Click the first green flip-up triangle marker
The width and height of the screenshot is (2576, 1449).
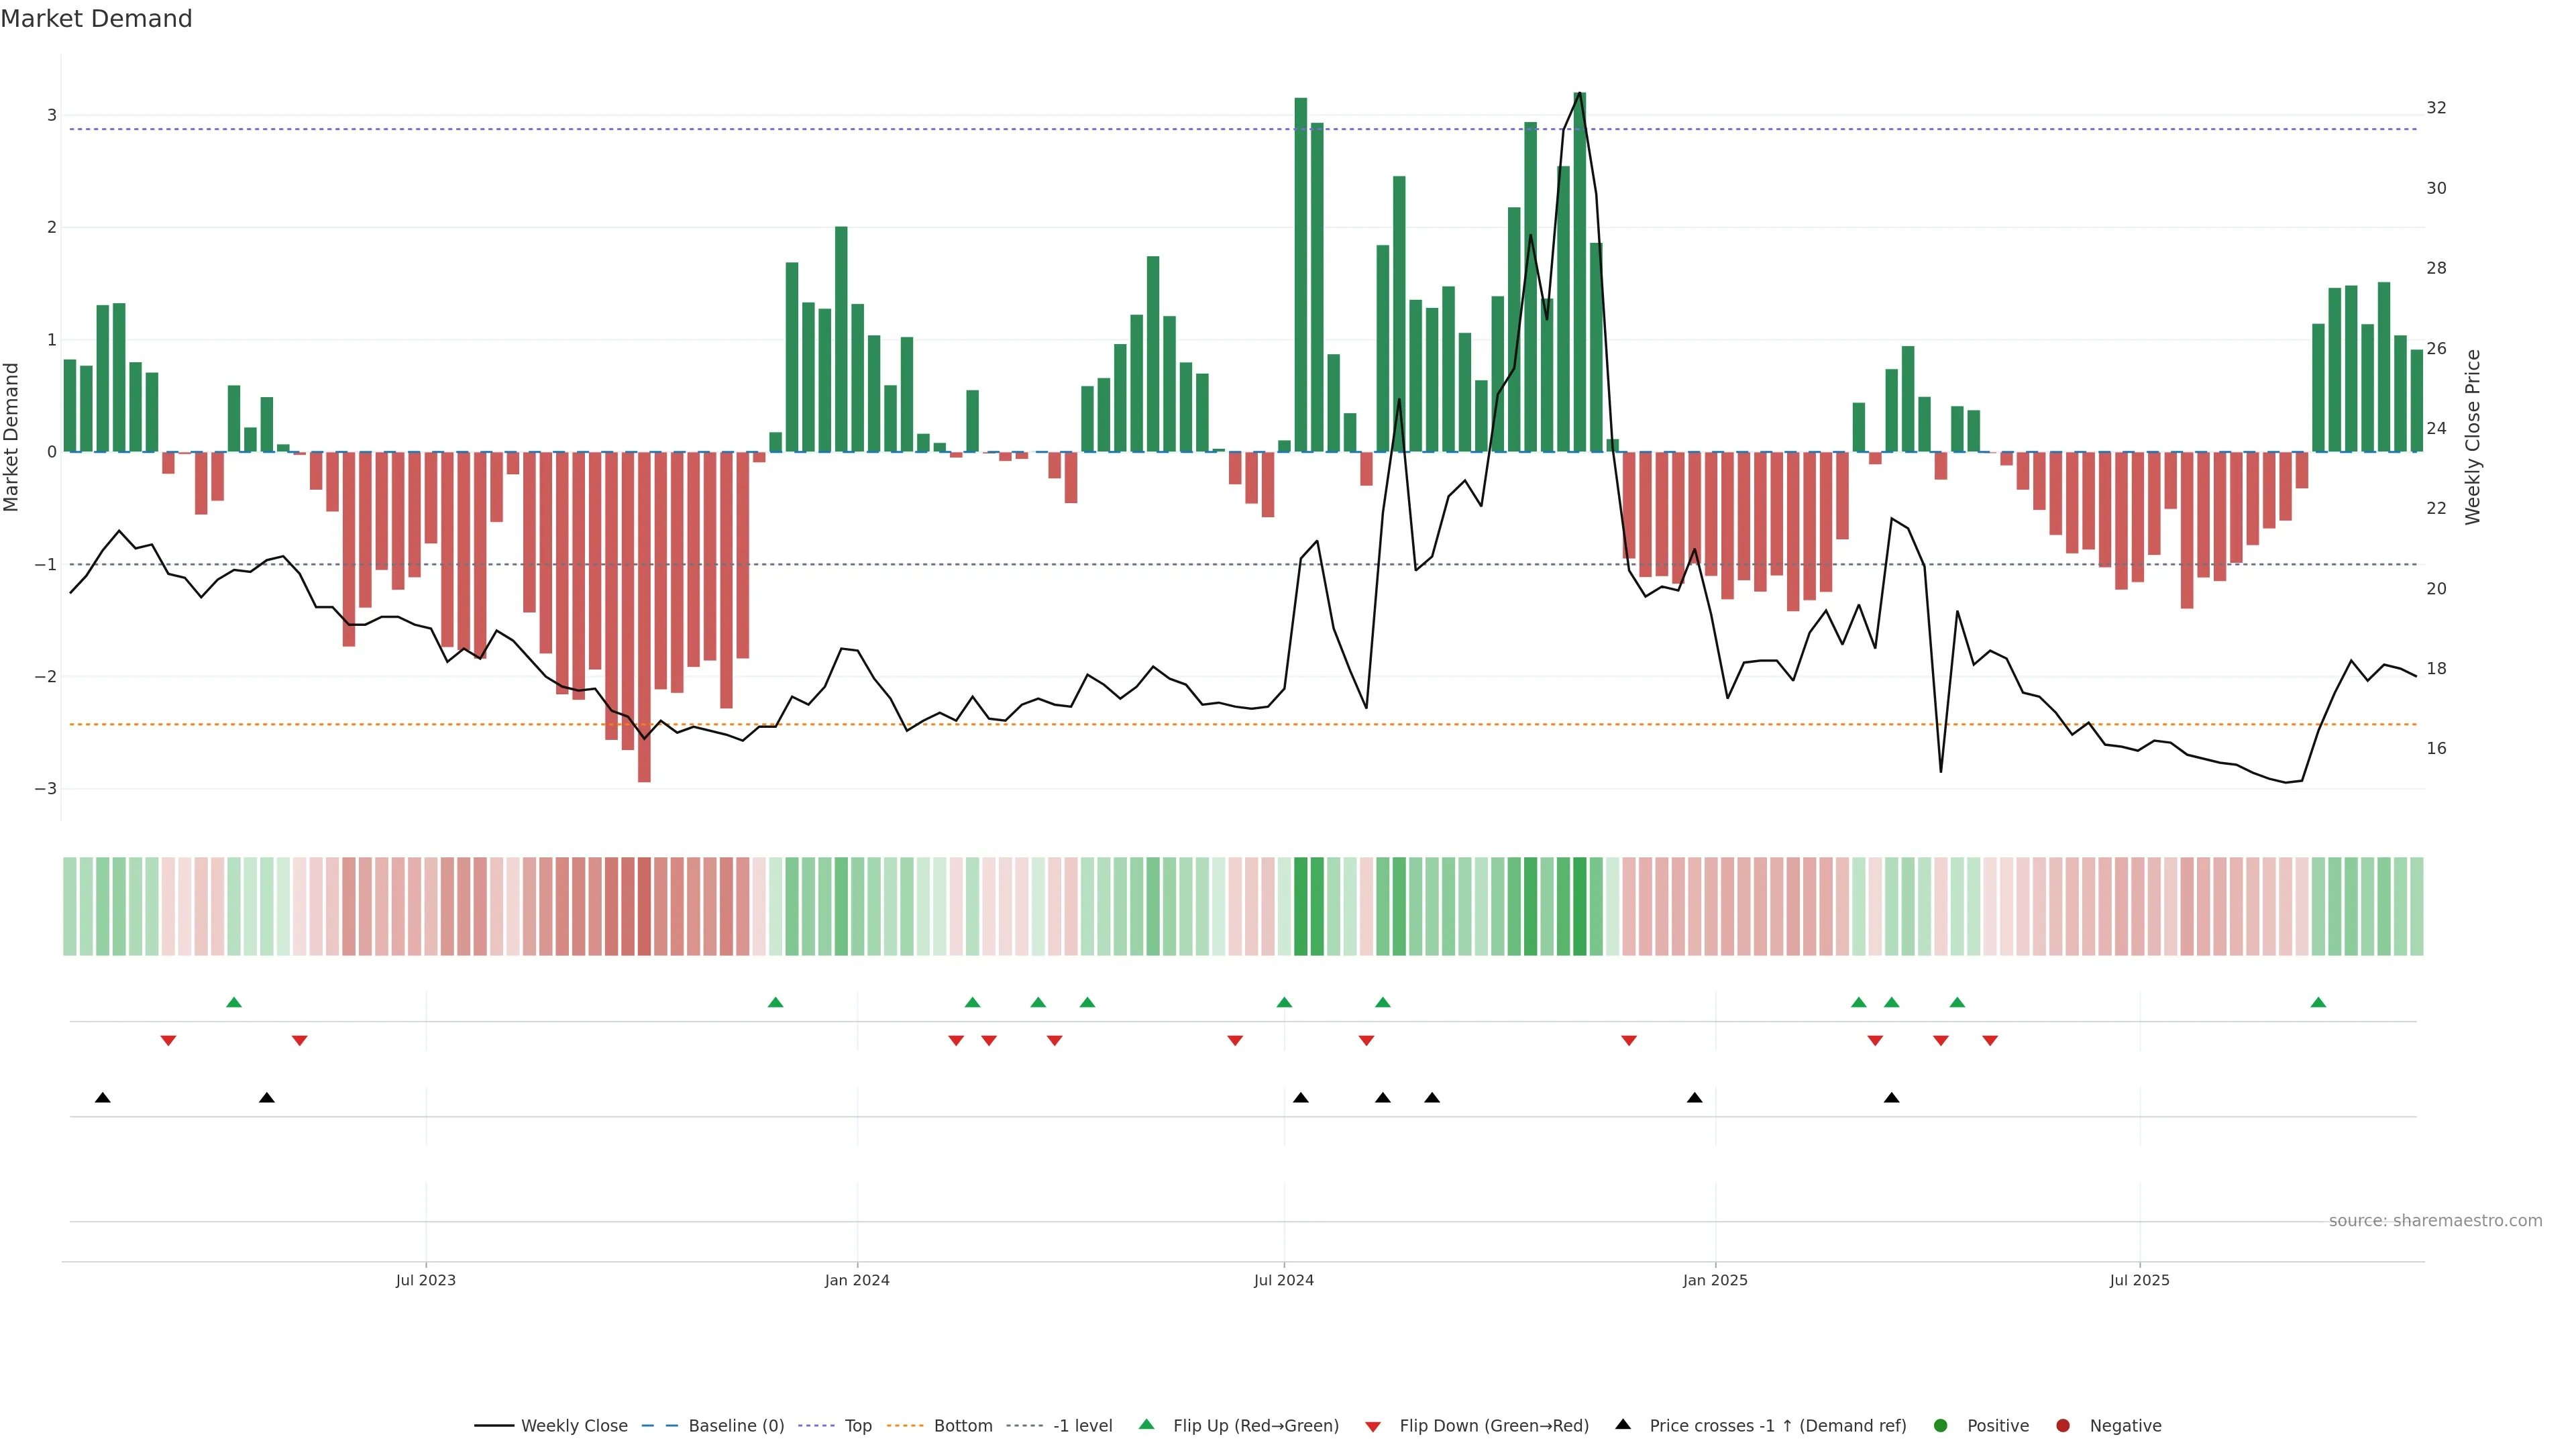[x=234, y=1002]
